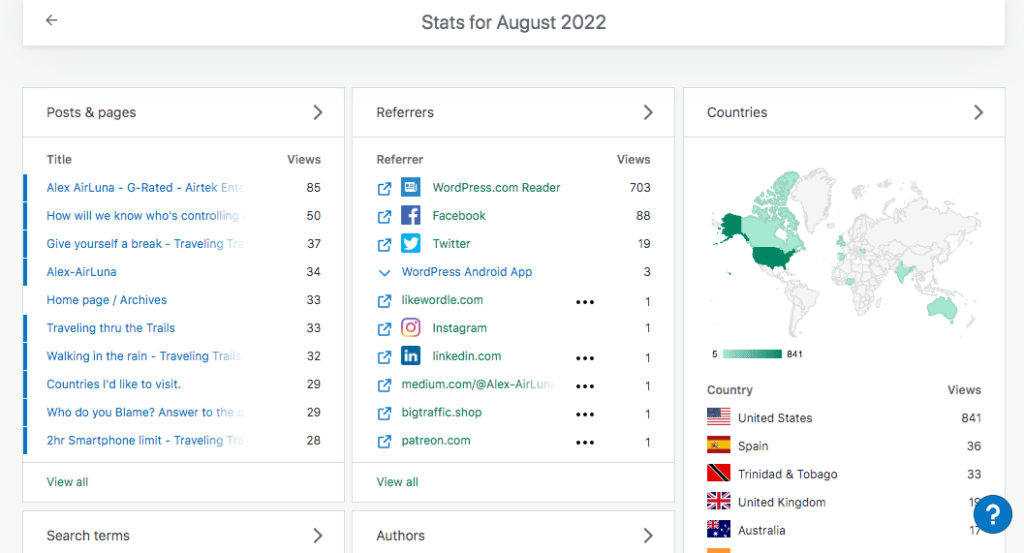The image size is (1024, 553).
Task: Click external link icon next to Facebook
Action: pos(384,216)
